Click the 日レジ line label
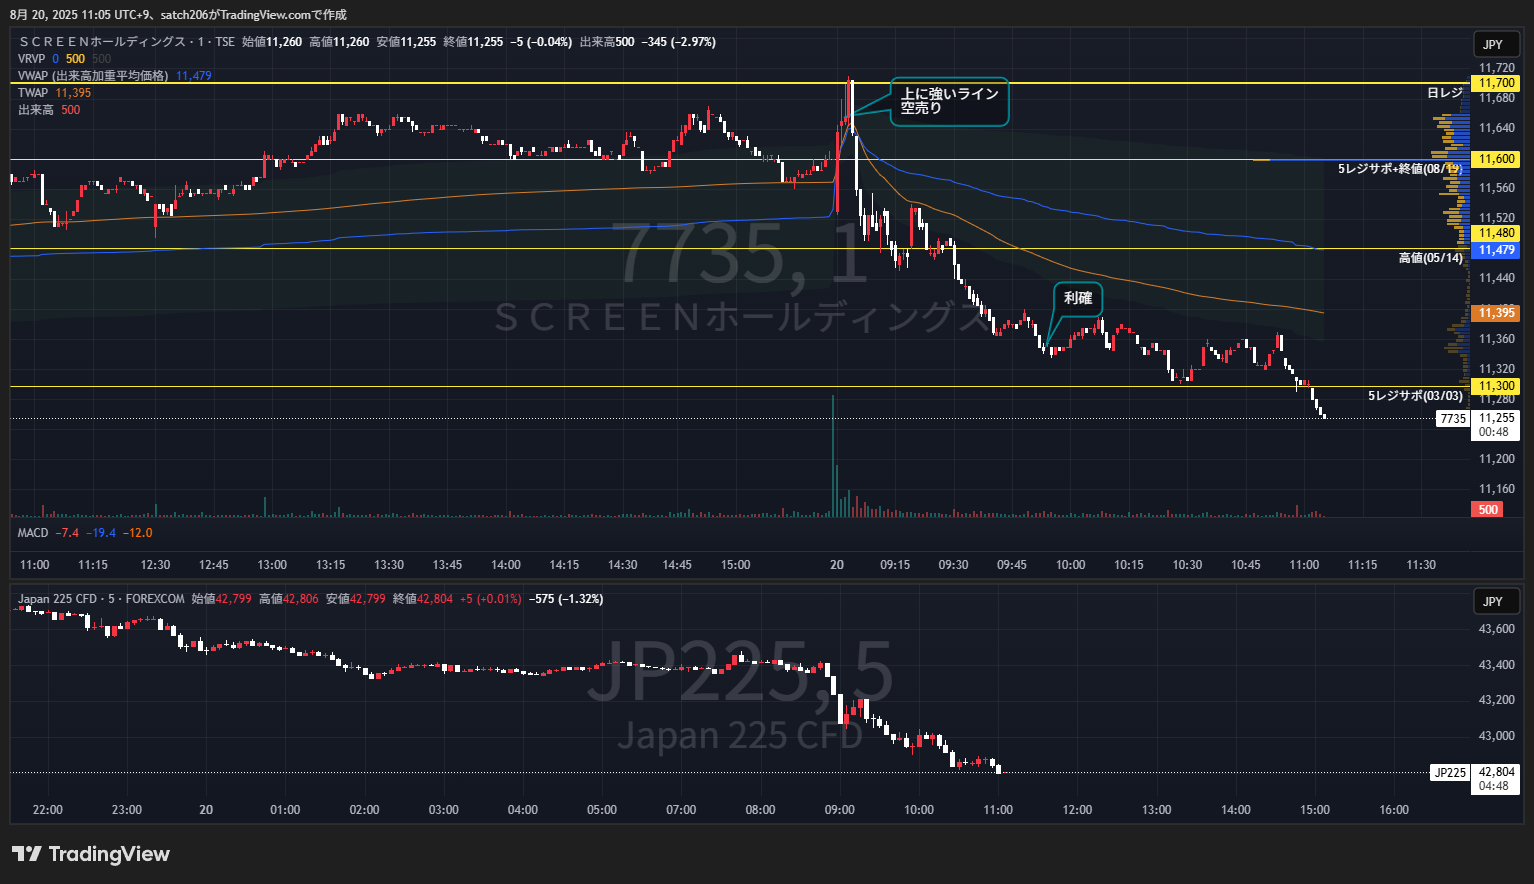 pos(1444,93)
